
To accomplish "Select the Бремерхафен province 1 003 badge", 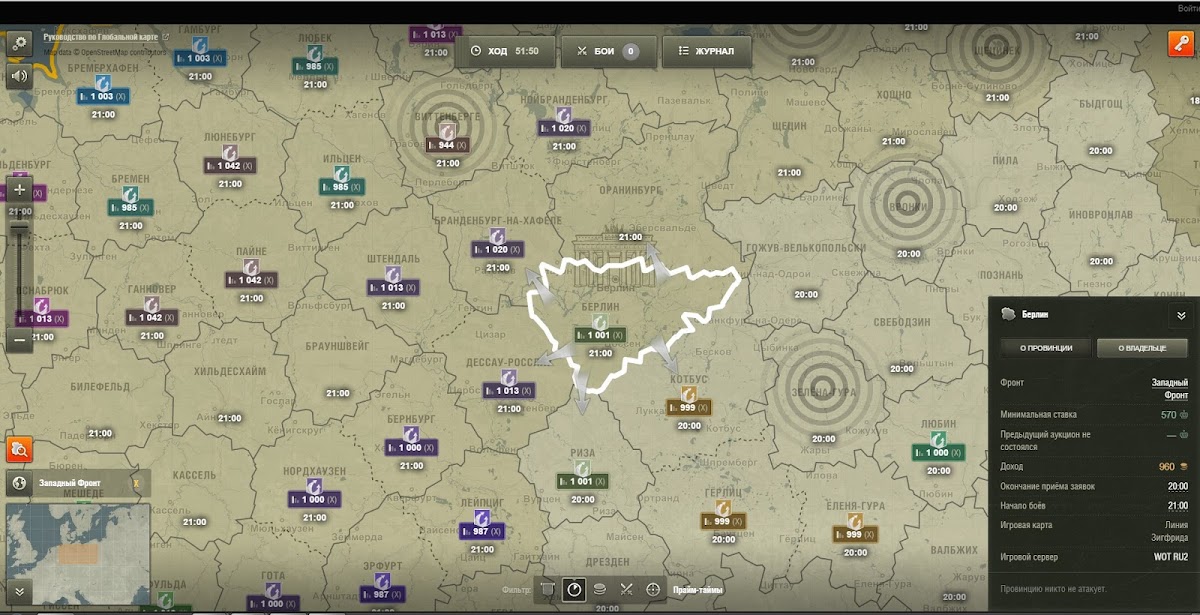I will [x=102, y=97].
